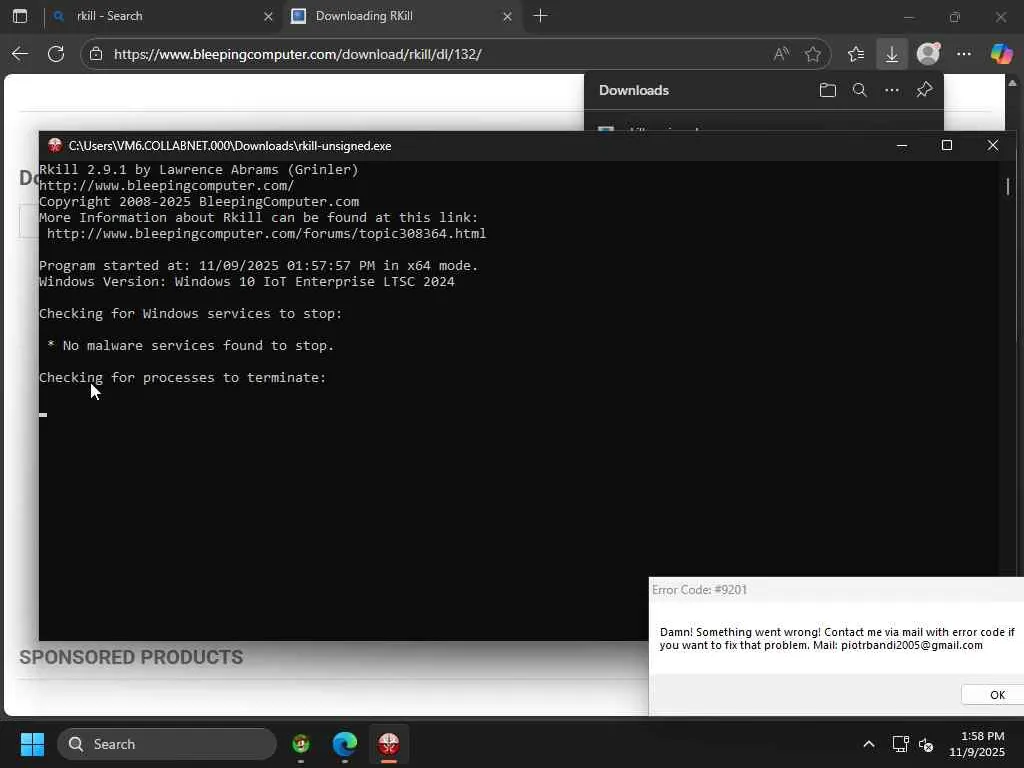
Task: Open the Edge tab actions menu icon
Action: [20, 16]
